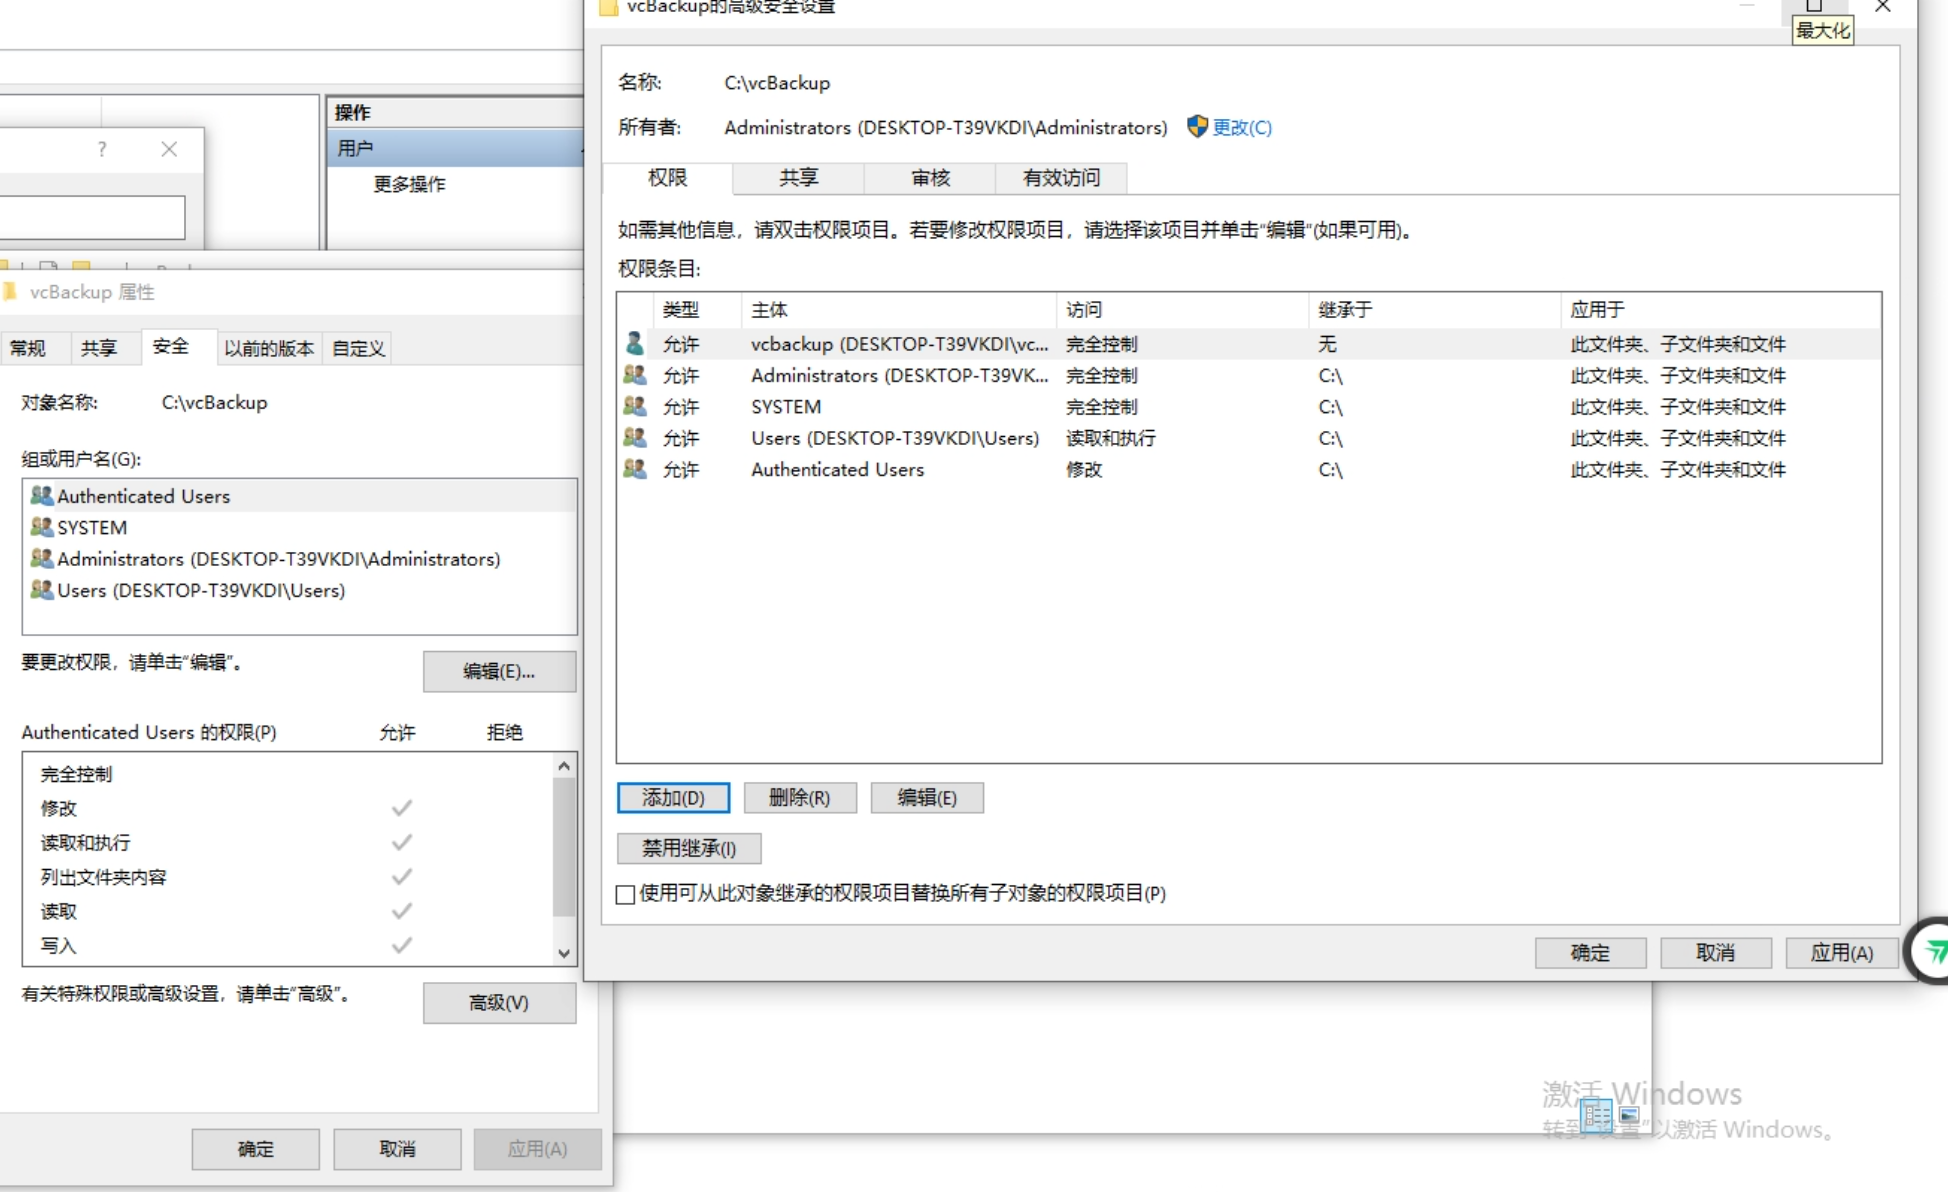
Task: Click the Users group icon in 组或用户名 list
Action: point(41,590)
